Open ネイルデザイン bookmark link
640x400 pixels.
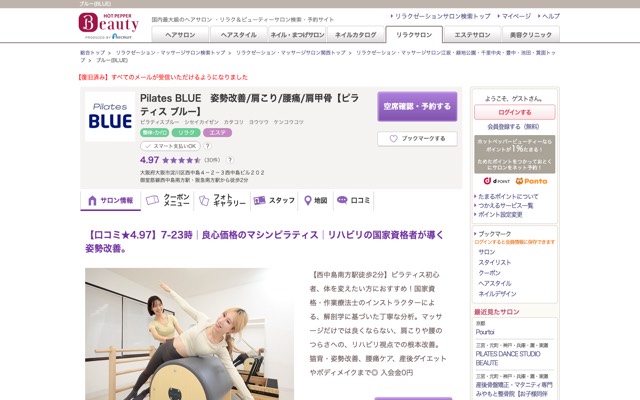pos(497,294)
